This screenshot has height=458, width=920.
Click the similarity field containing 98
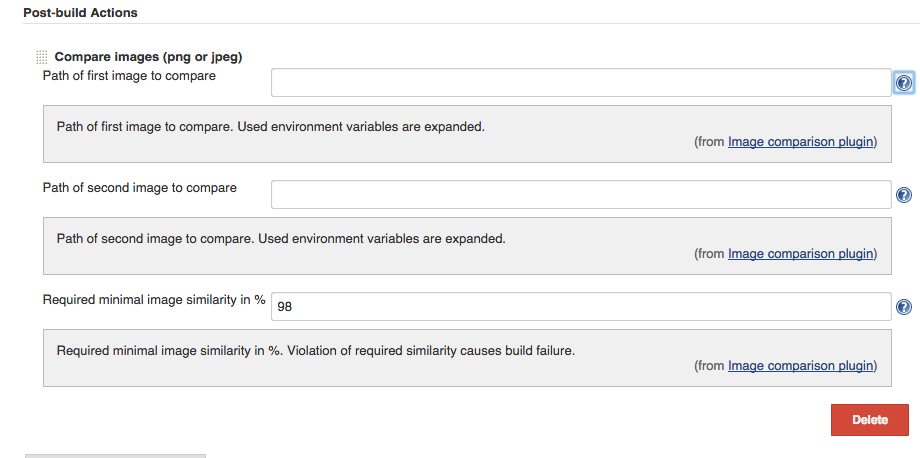[581, 307]
